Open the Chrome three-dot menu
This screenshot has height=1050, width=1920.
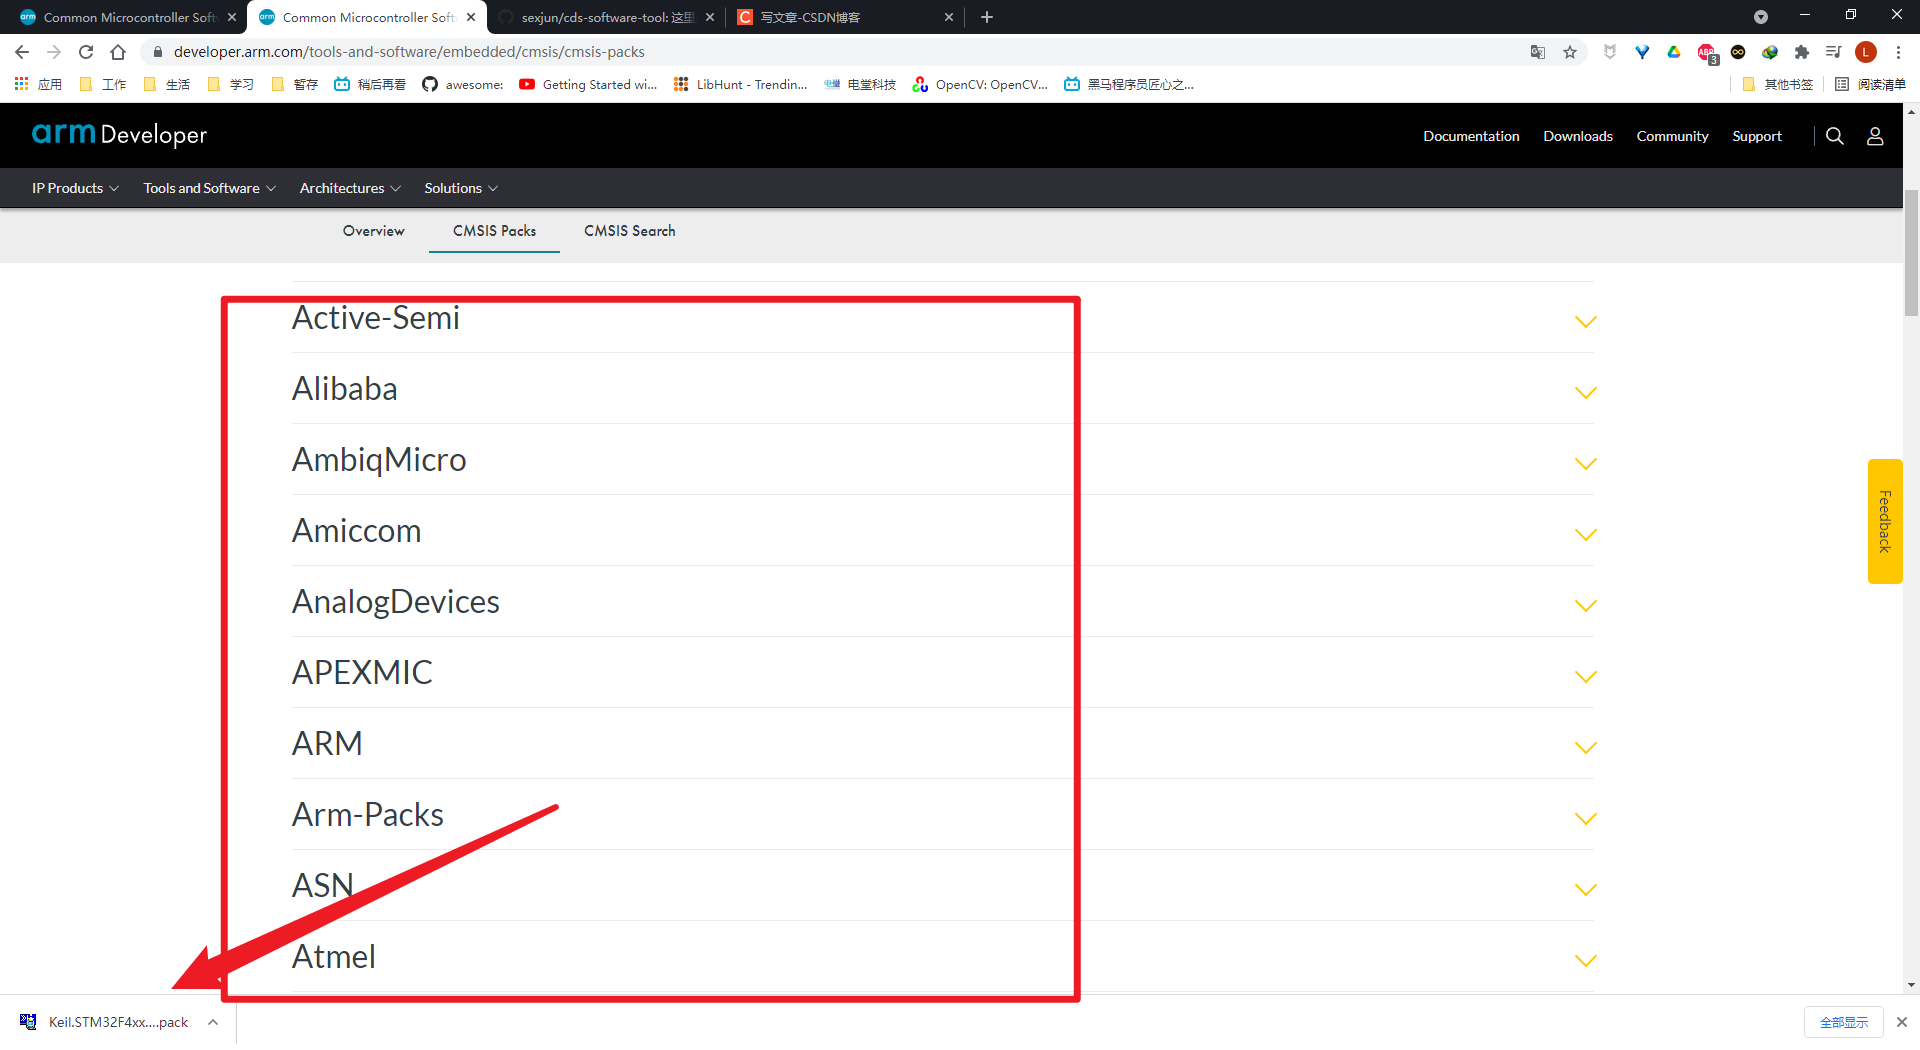coord(1898,52)
